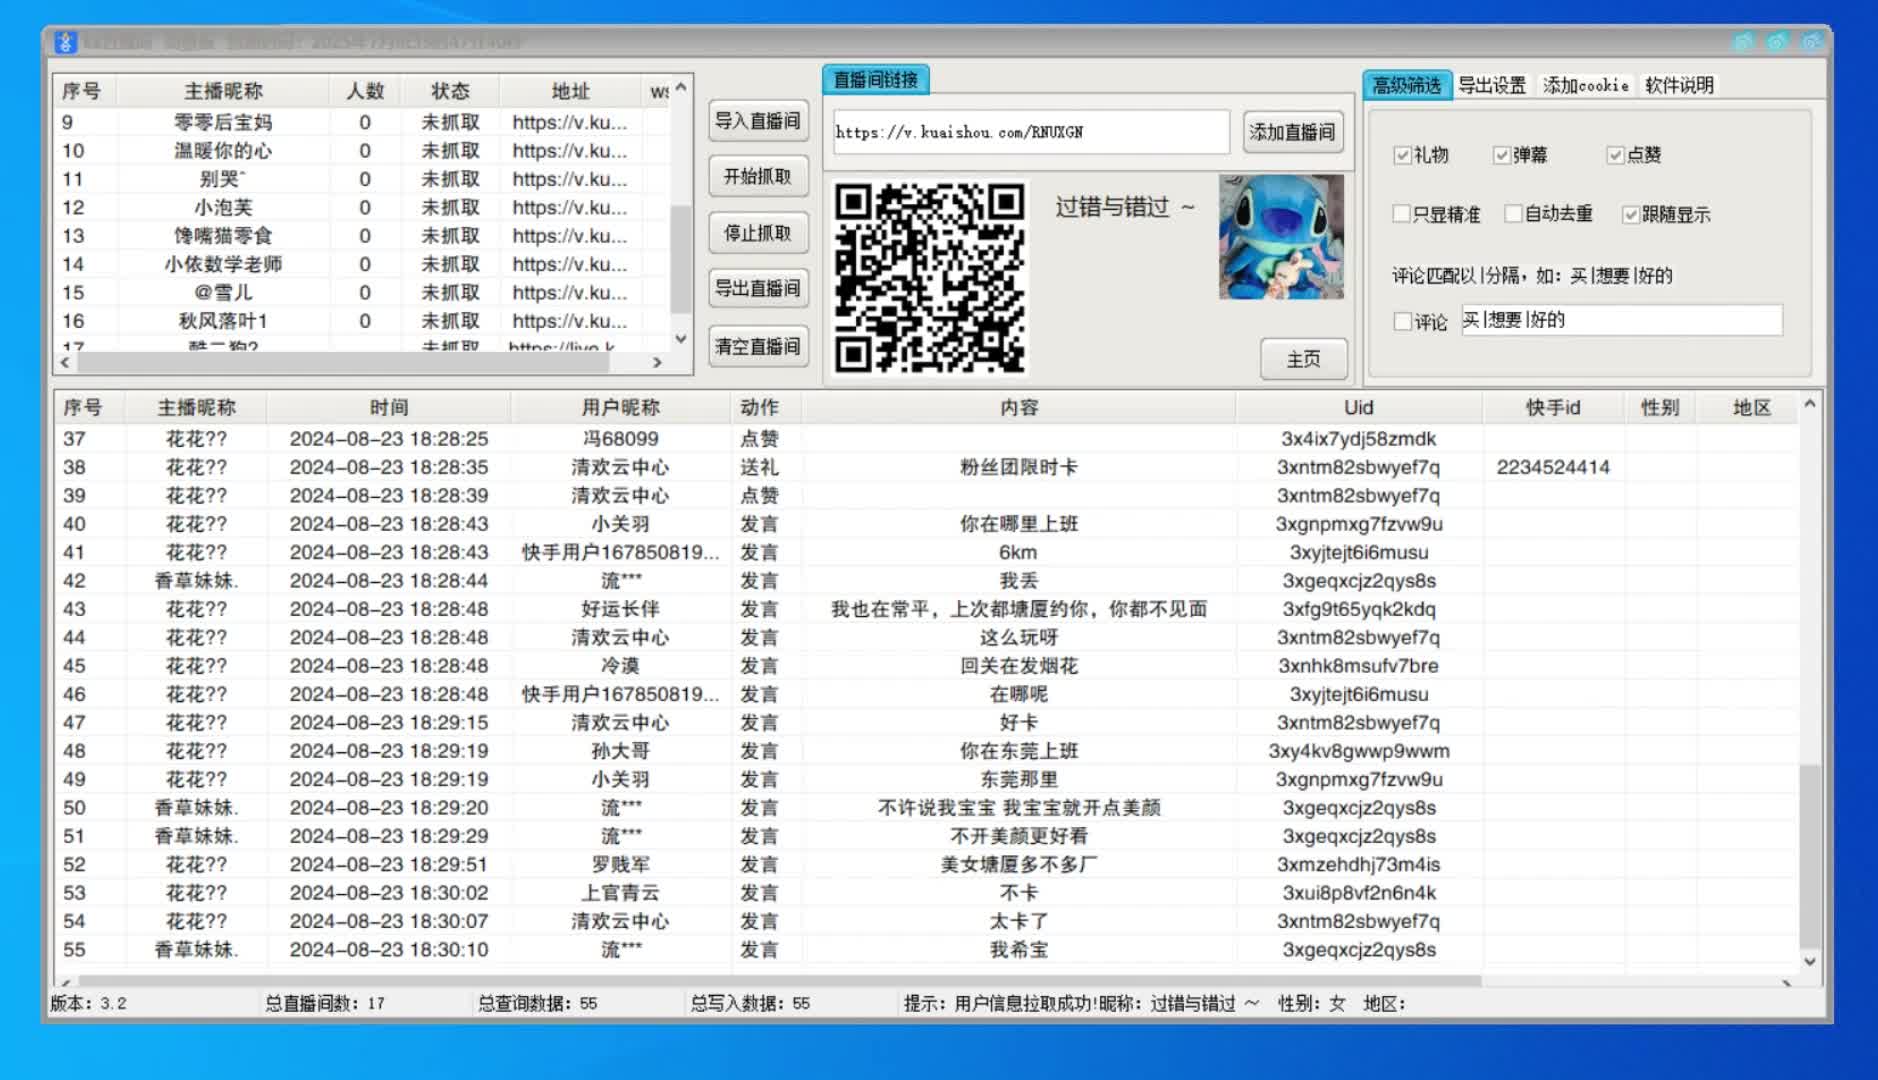The height and width of the screenshot is (1080, 1878).
Task: Stop capturing with 停止抓取
Action: coord(758,234)
